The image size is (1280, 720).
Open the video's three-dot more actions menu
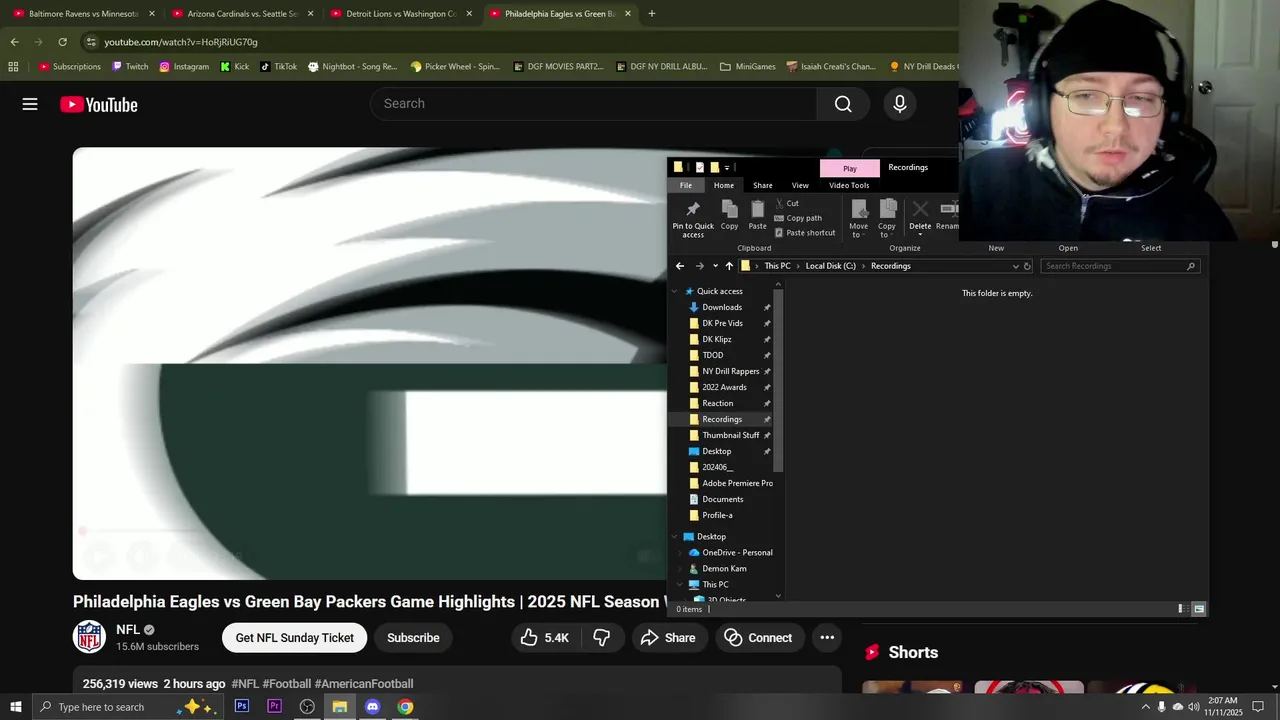(827, 637)
